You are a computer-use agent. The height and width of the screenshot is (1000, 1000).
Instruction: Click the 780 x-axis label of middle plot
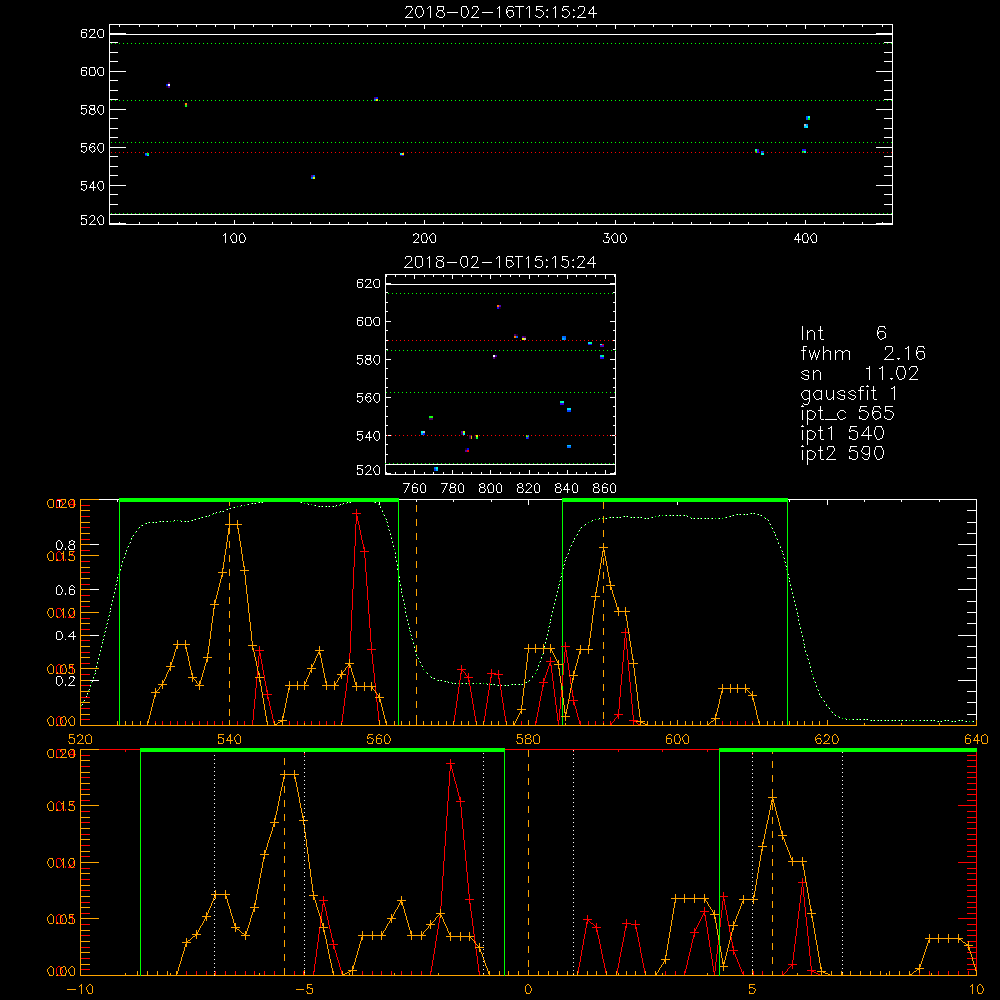[453, 489]
